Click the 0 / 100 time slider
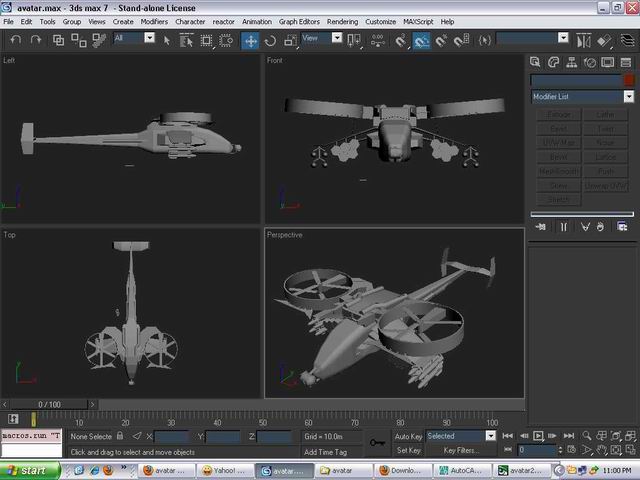Image resolution: width=640 pixels, height=480 pixels. (x=49, y=404)
